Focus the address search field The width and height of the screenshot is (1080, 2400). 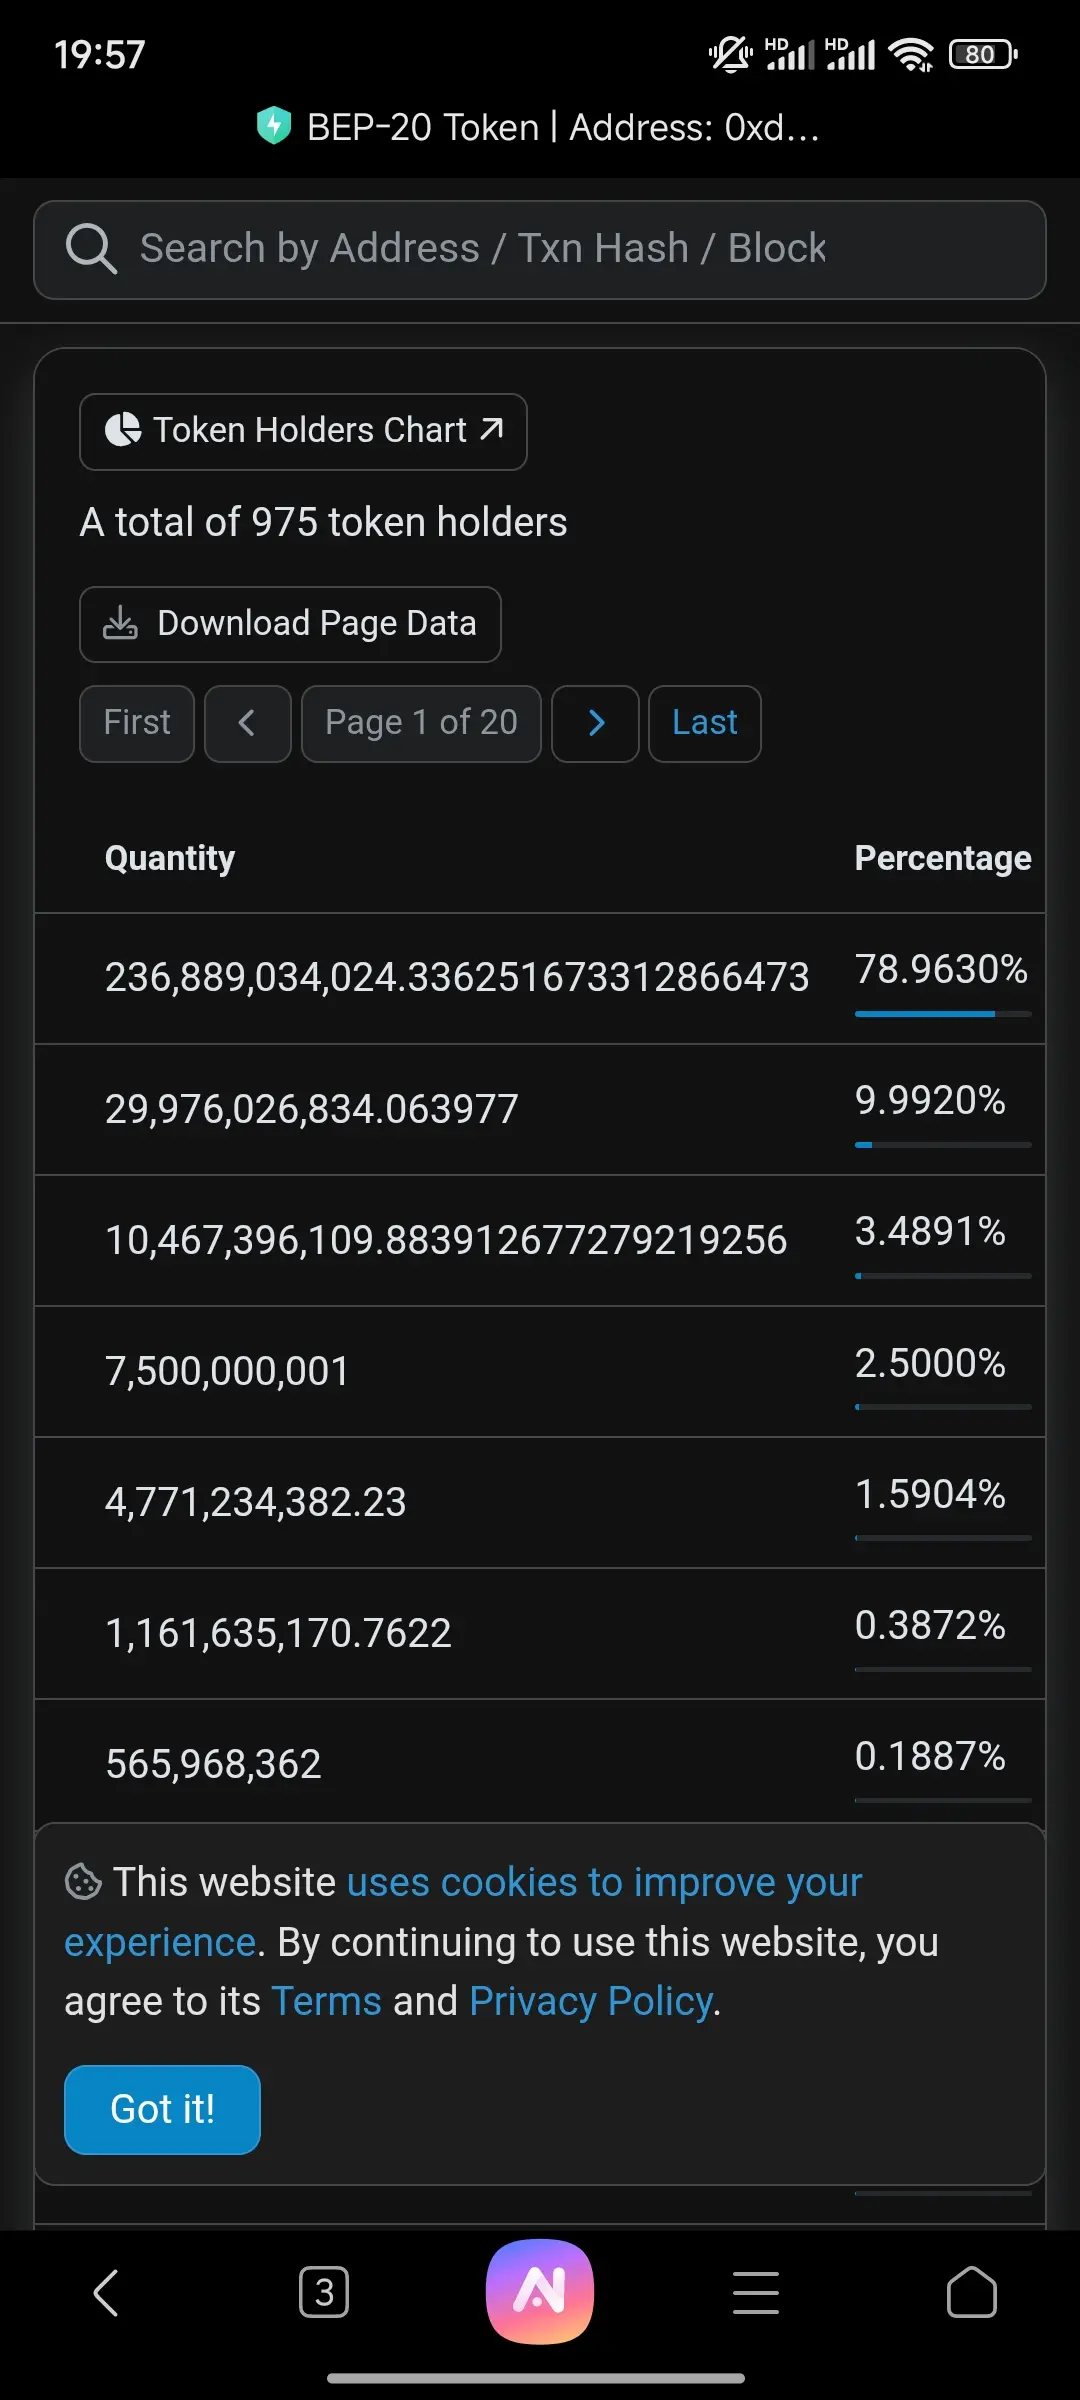click(x=560, y=249)
